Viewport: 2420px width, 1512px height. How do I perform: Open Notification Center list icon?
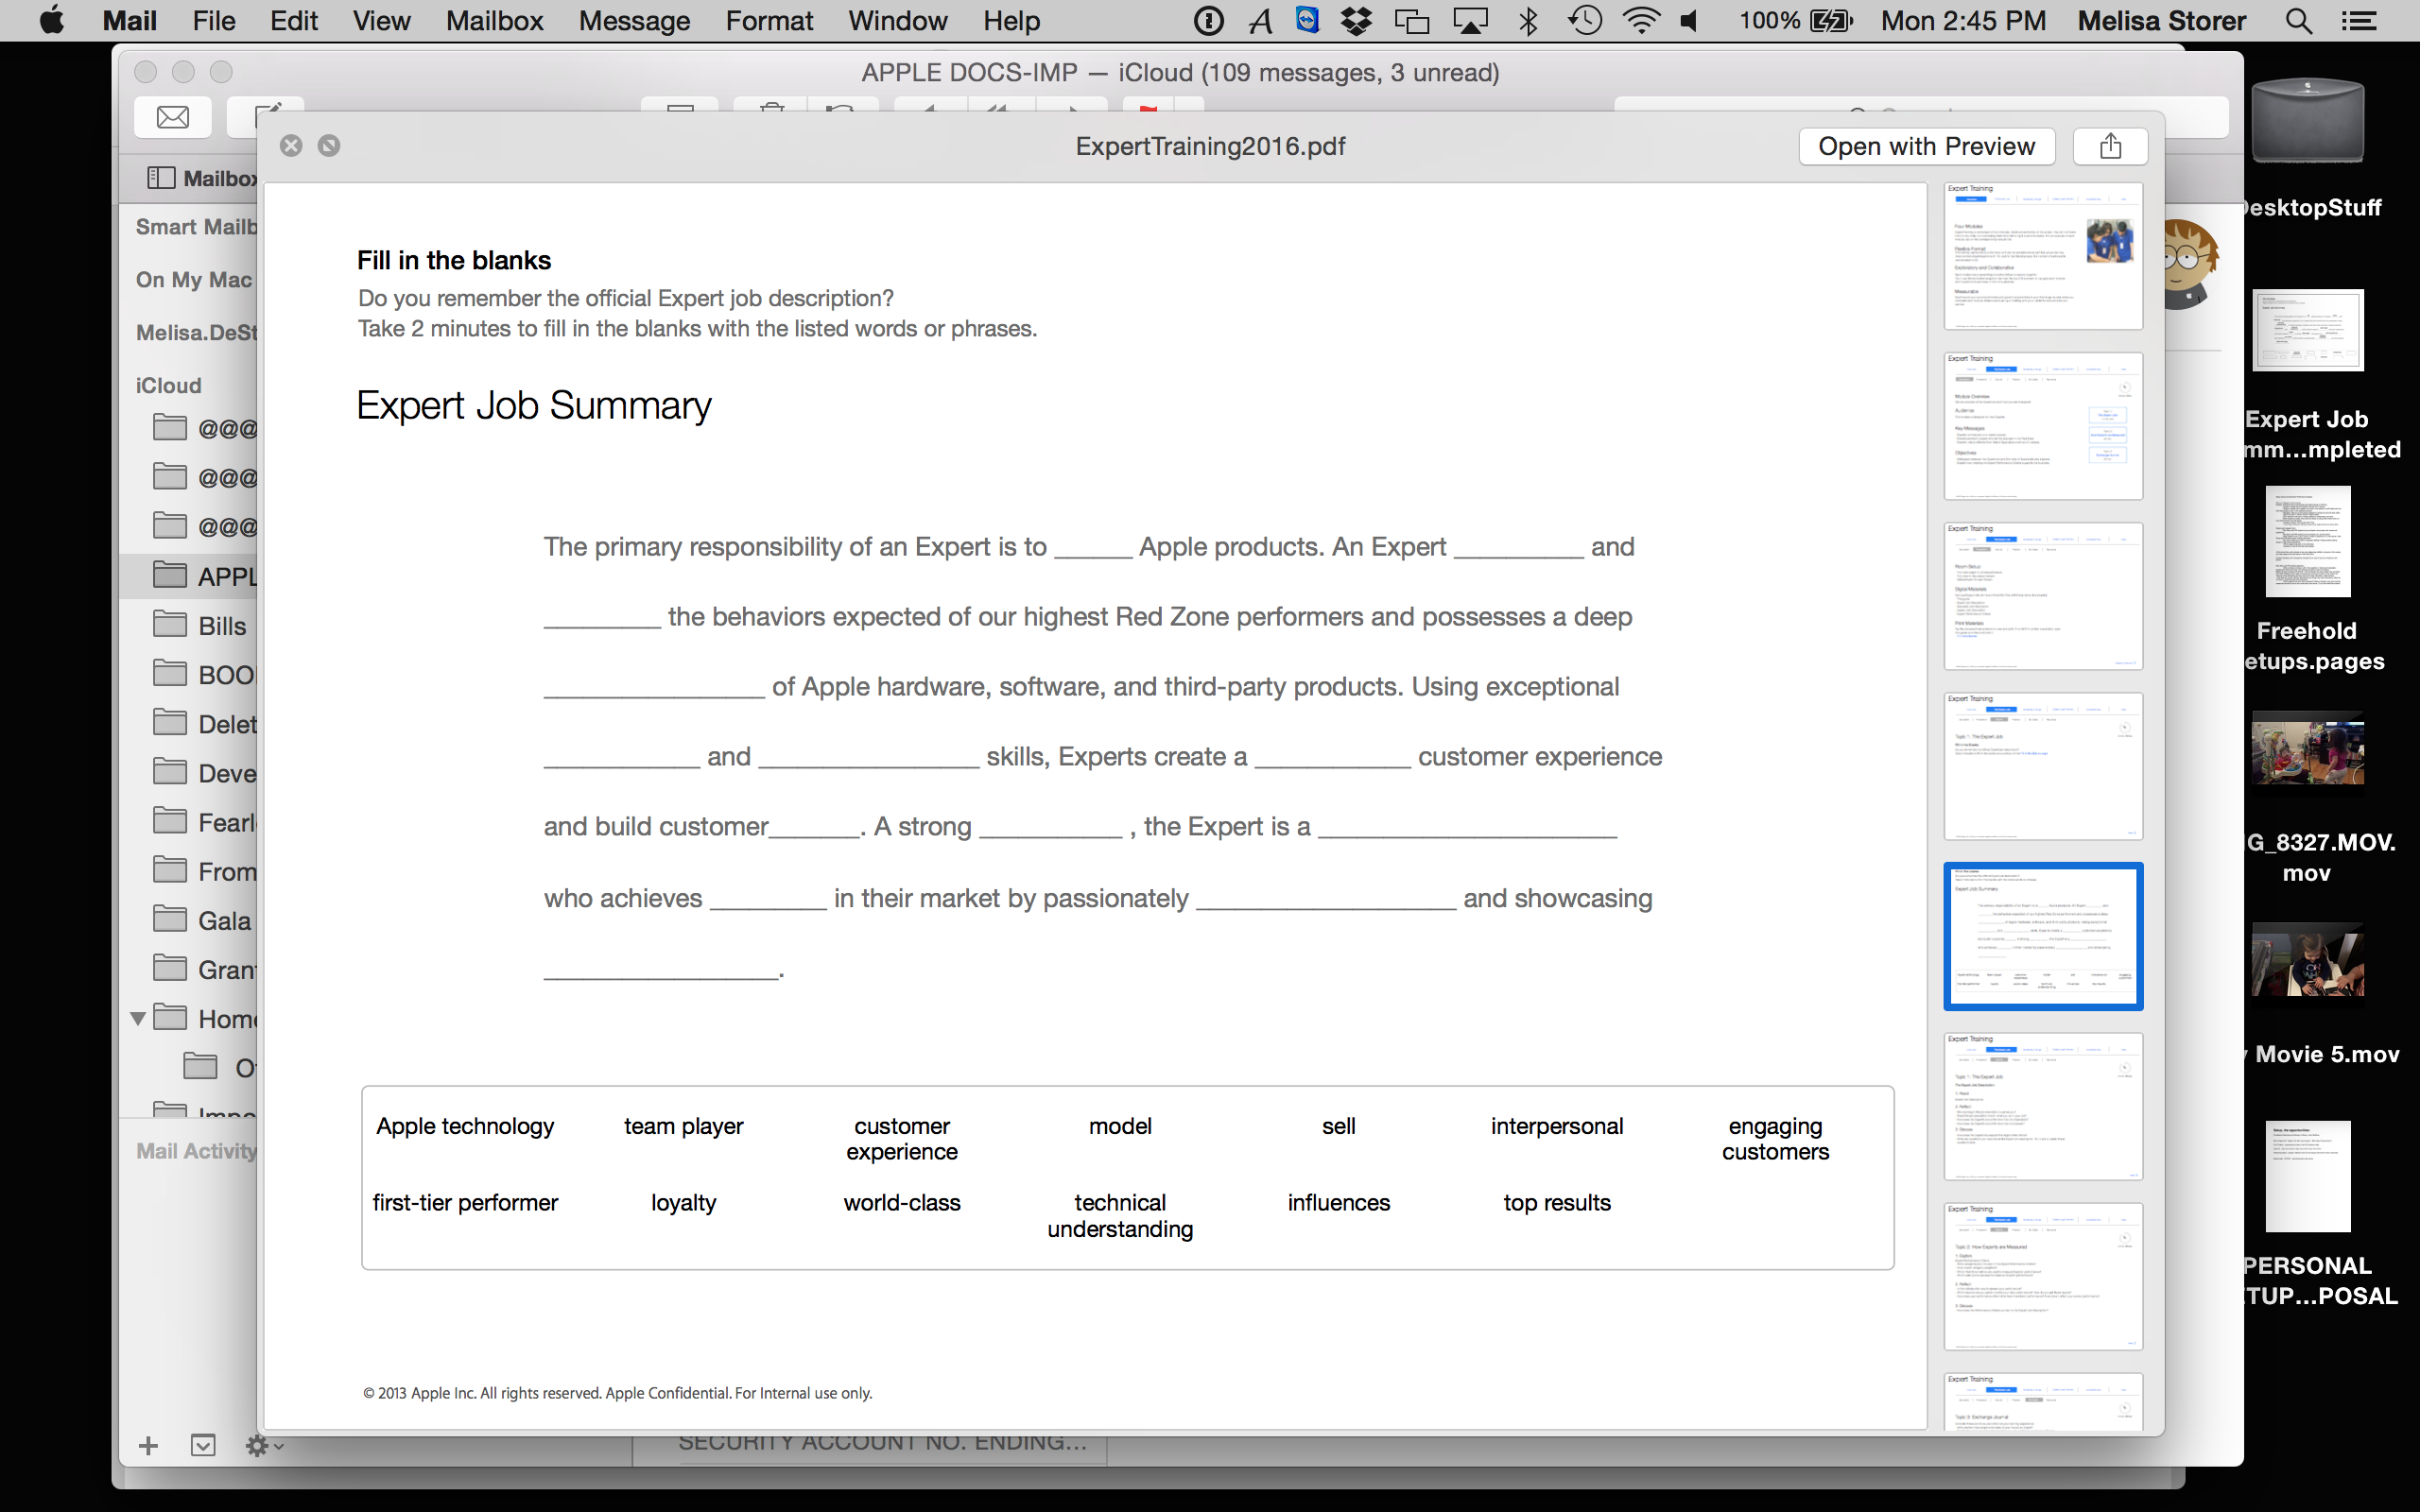(2359, 20)
